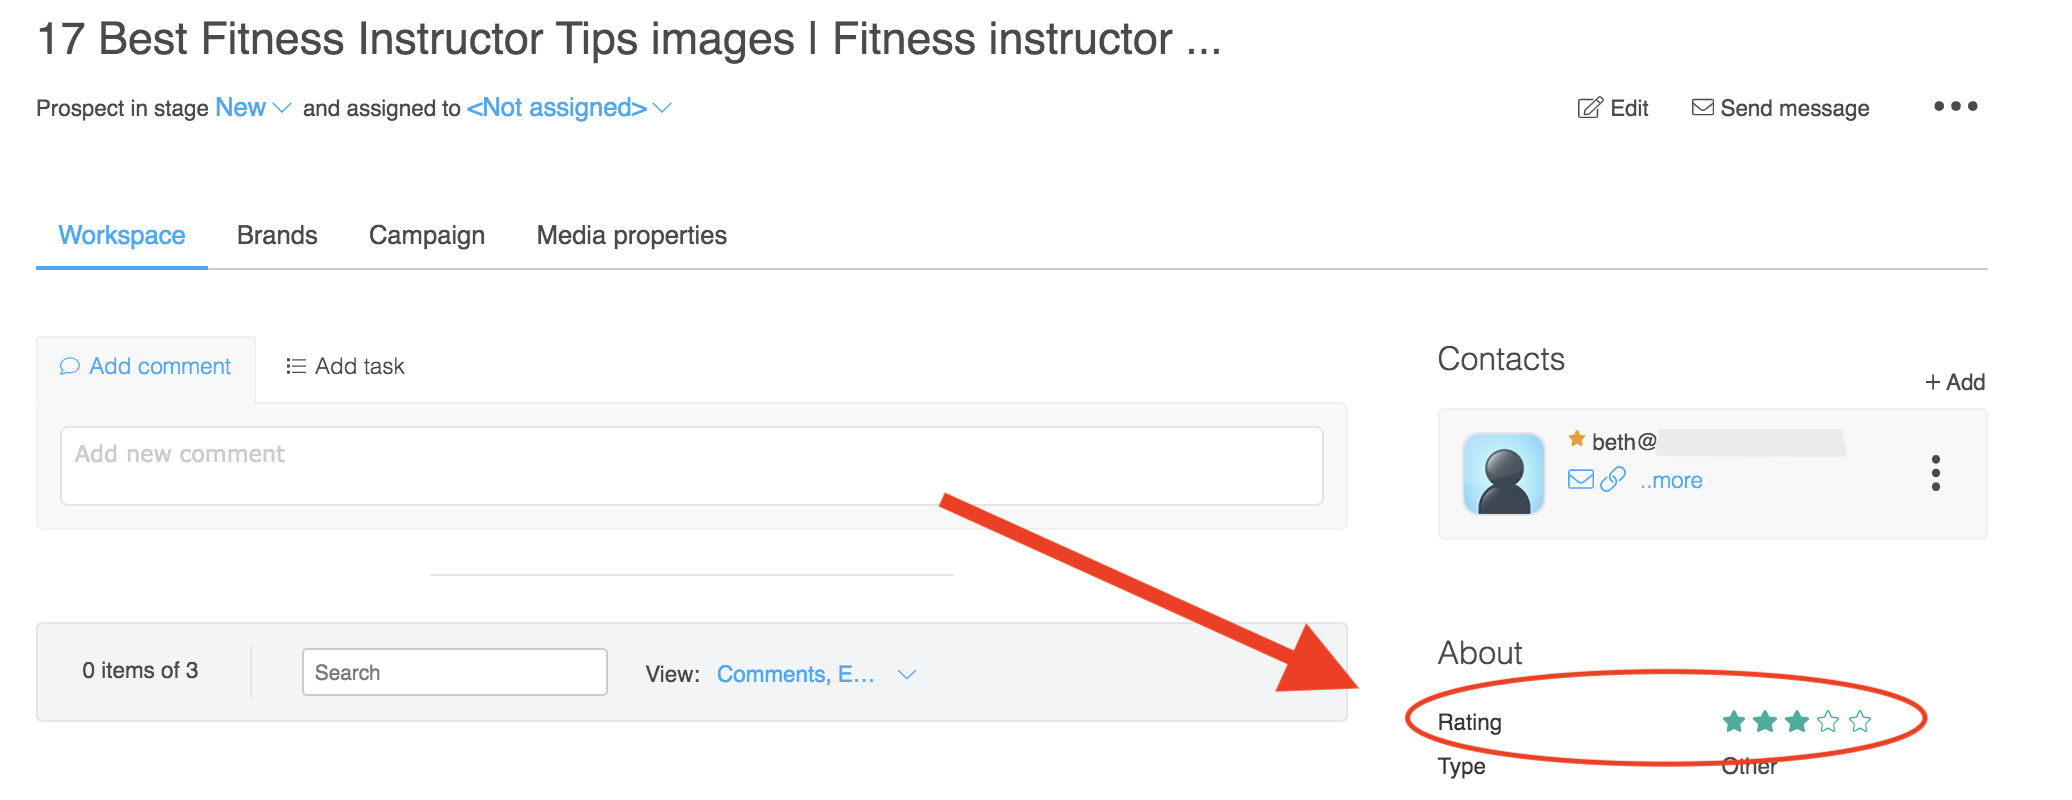Click the contact's email envelope icon
The image size is (2072, 800).
pos(1581,480)
